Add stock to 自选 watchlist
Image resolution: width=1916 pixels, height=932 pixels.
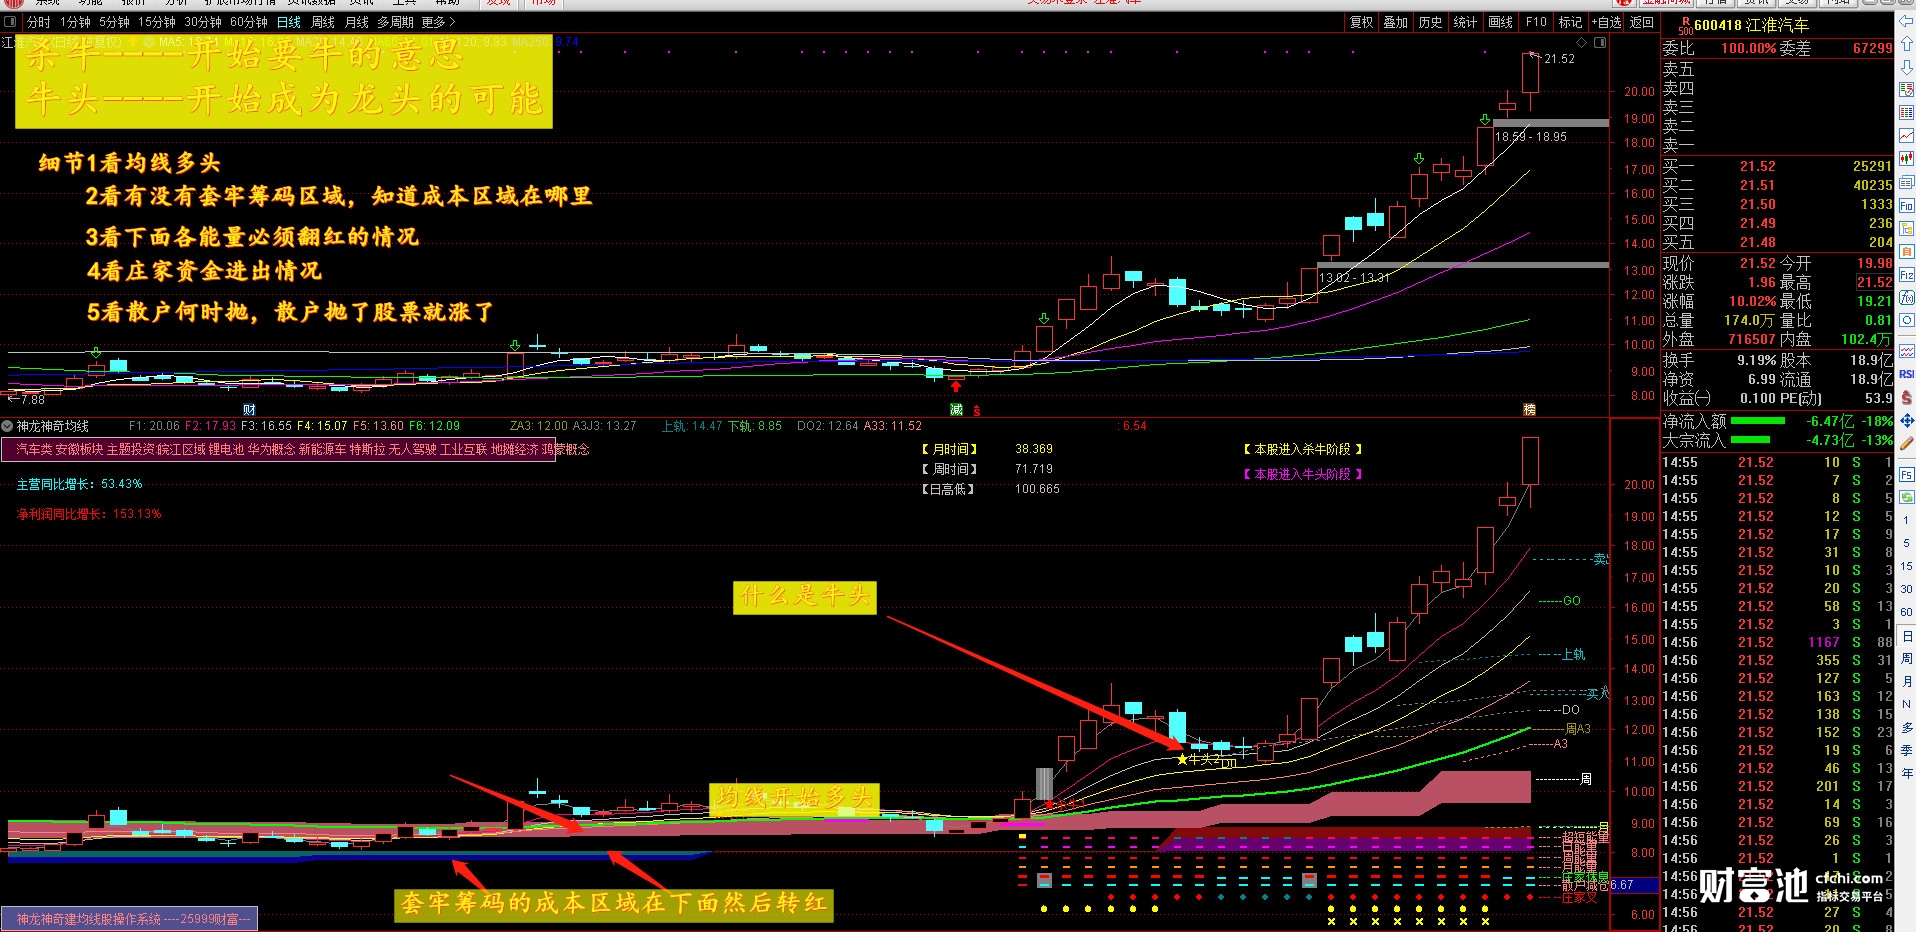[x=1607, y=22]
